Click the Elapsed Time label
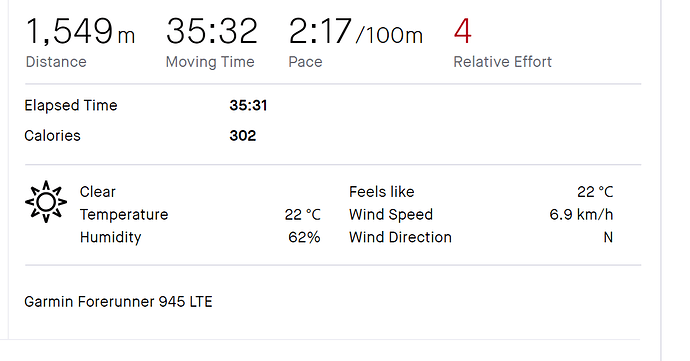 [x=71, y=106]
